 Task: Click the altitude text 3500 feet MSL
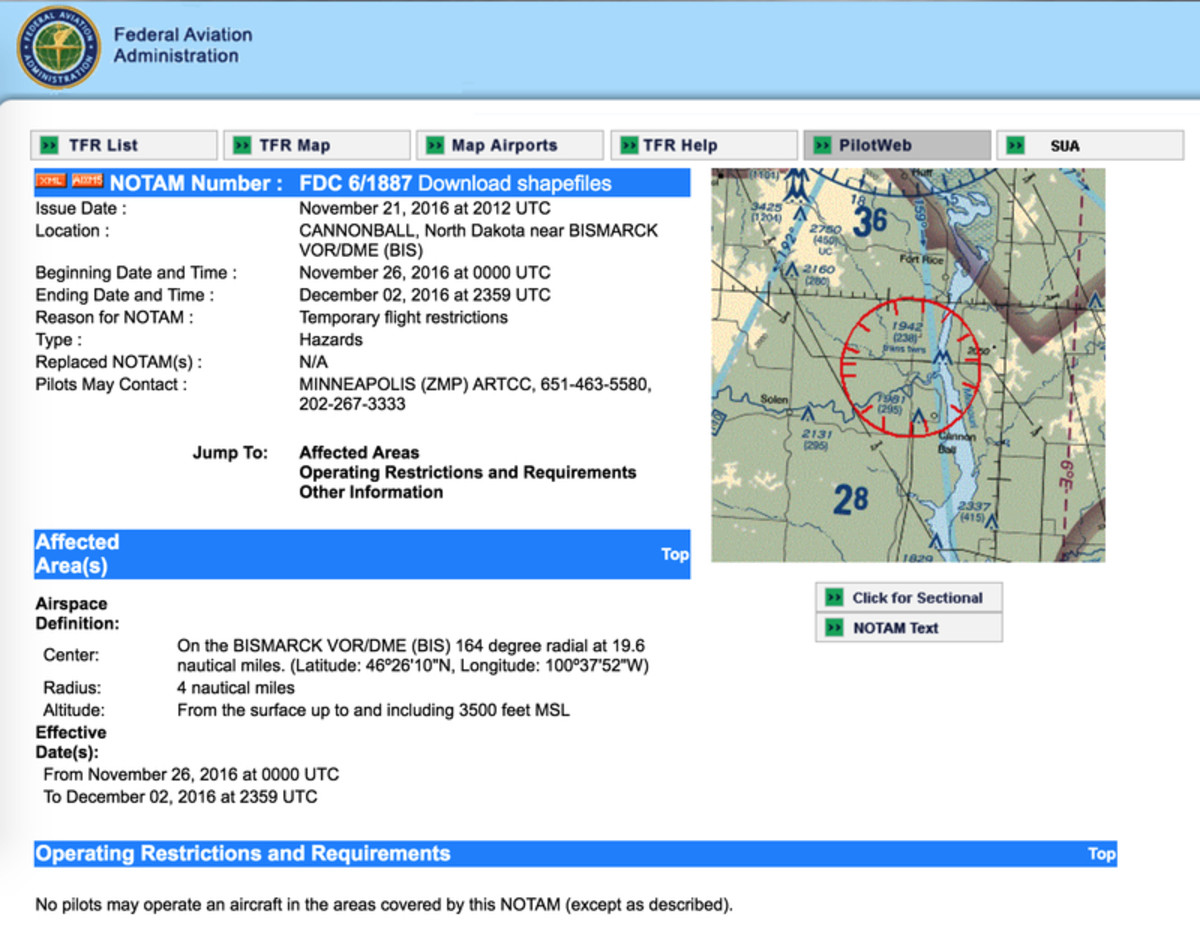pyautogui.click(x=514, y=711)
